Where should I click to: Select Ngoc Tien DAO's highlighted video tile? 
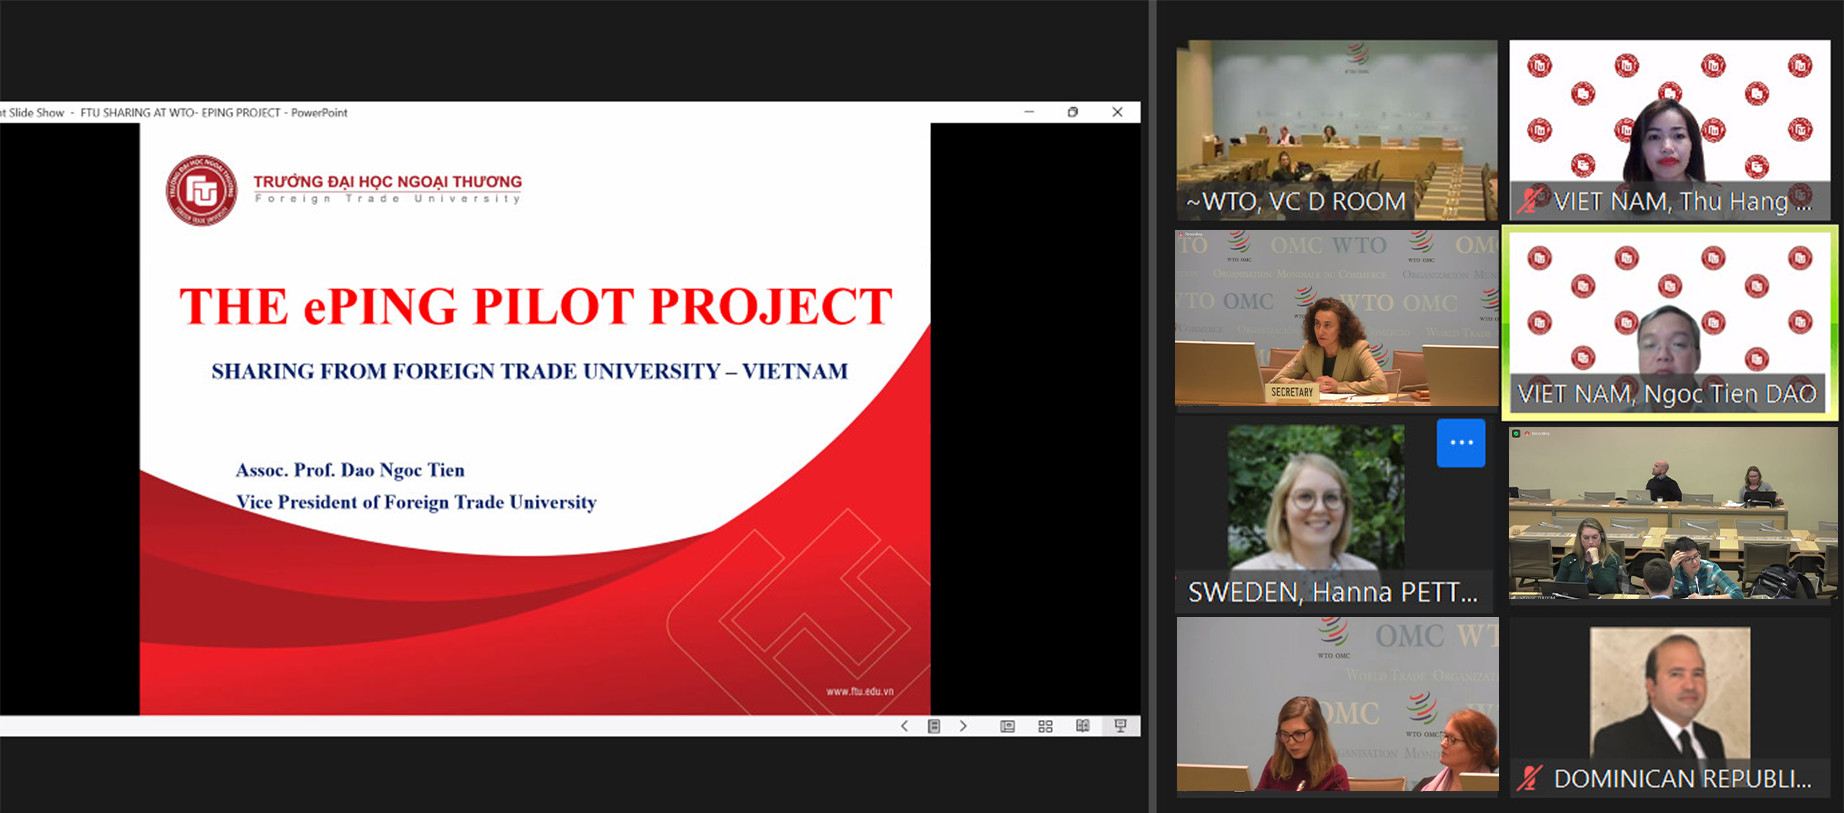[1668, 320]
